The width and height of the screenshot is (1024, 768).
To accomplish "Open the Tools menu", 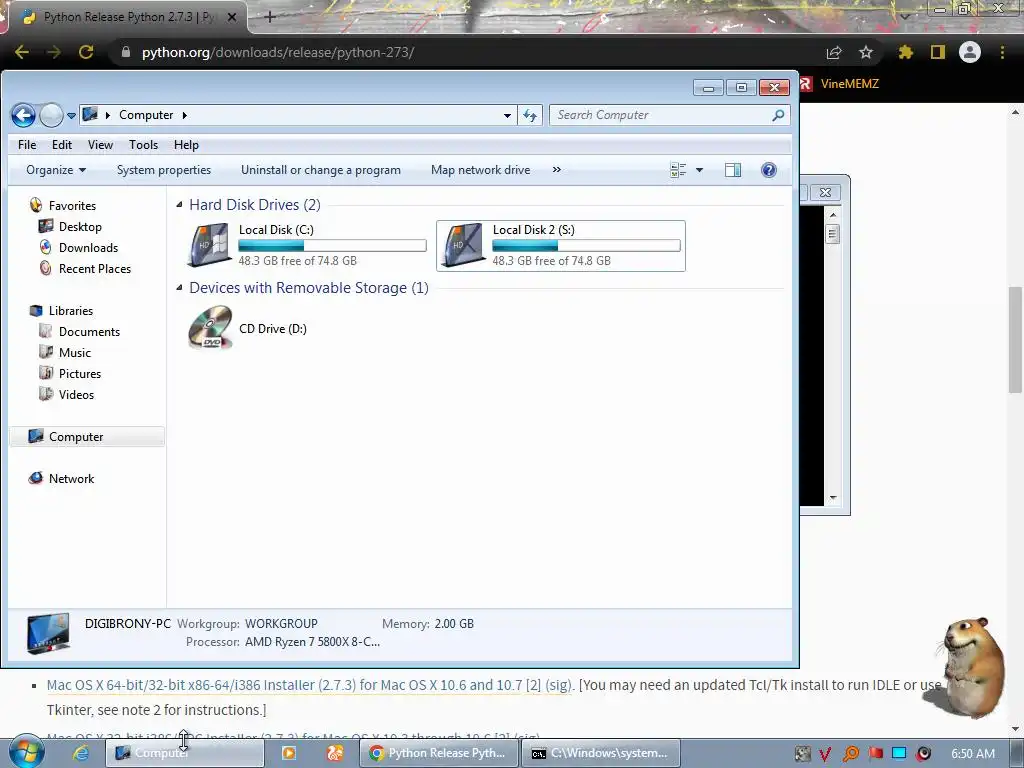I will point(143,145).
